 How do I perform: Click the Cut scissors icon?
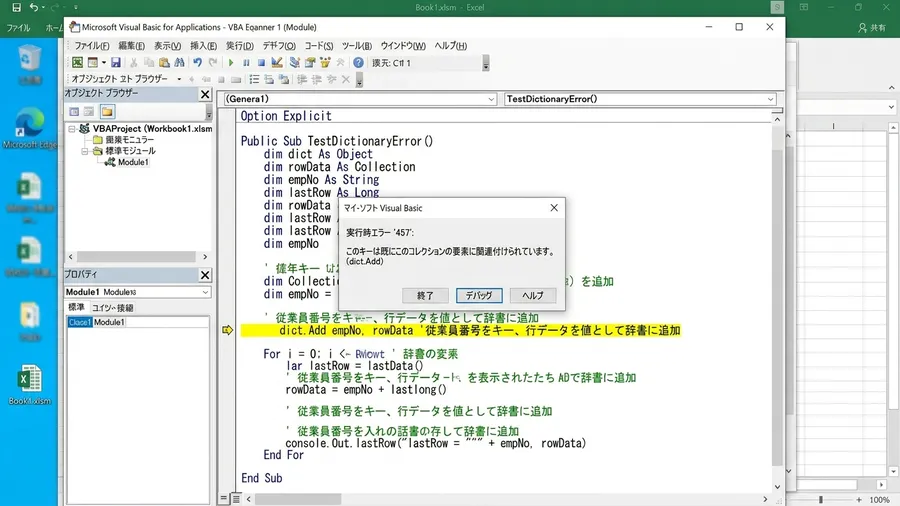click(x=134, y=63)
